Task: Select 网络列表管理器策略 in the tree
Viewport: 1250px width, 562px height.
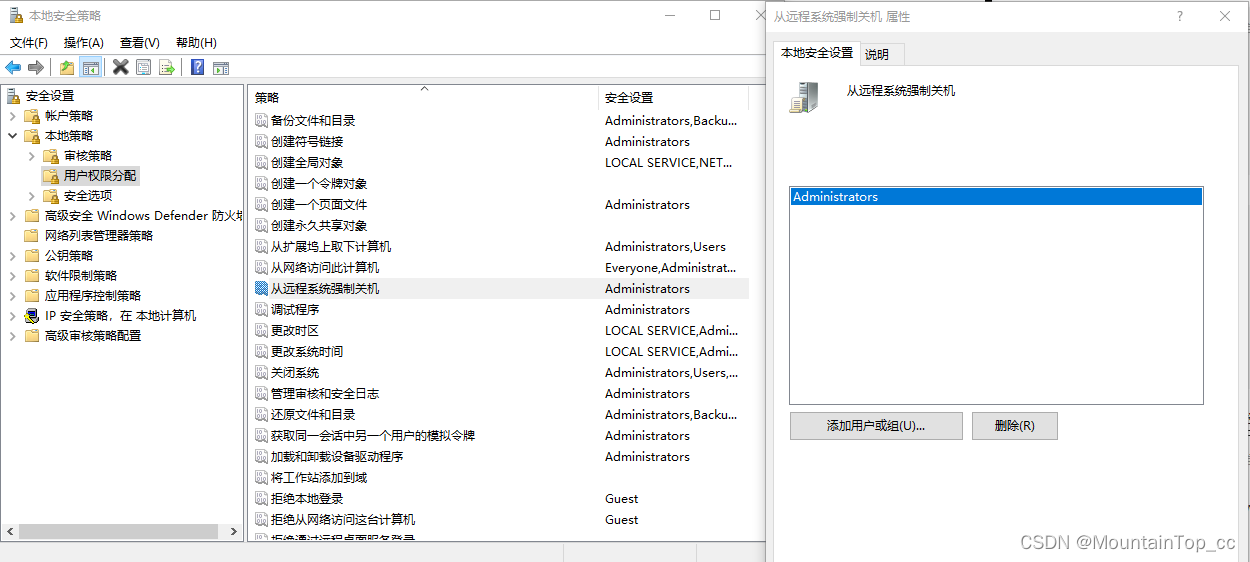Action: pyautogui.click(x=99, y=236)
